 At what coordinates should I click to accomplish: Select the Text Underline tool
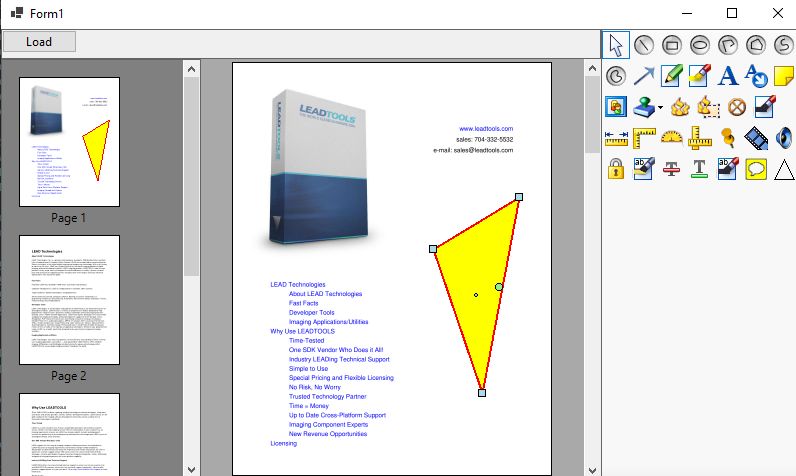700,169
